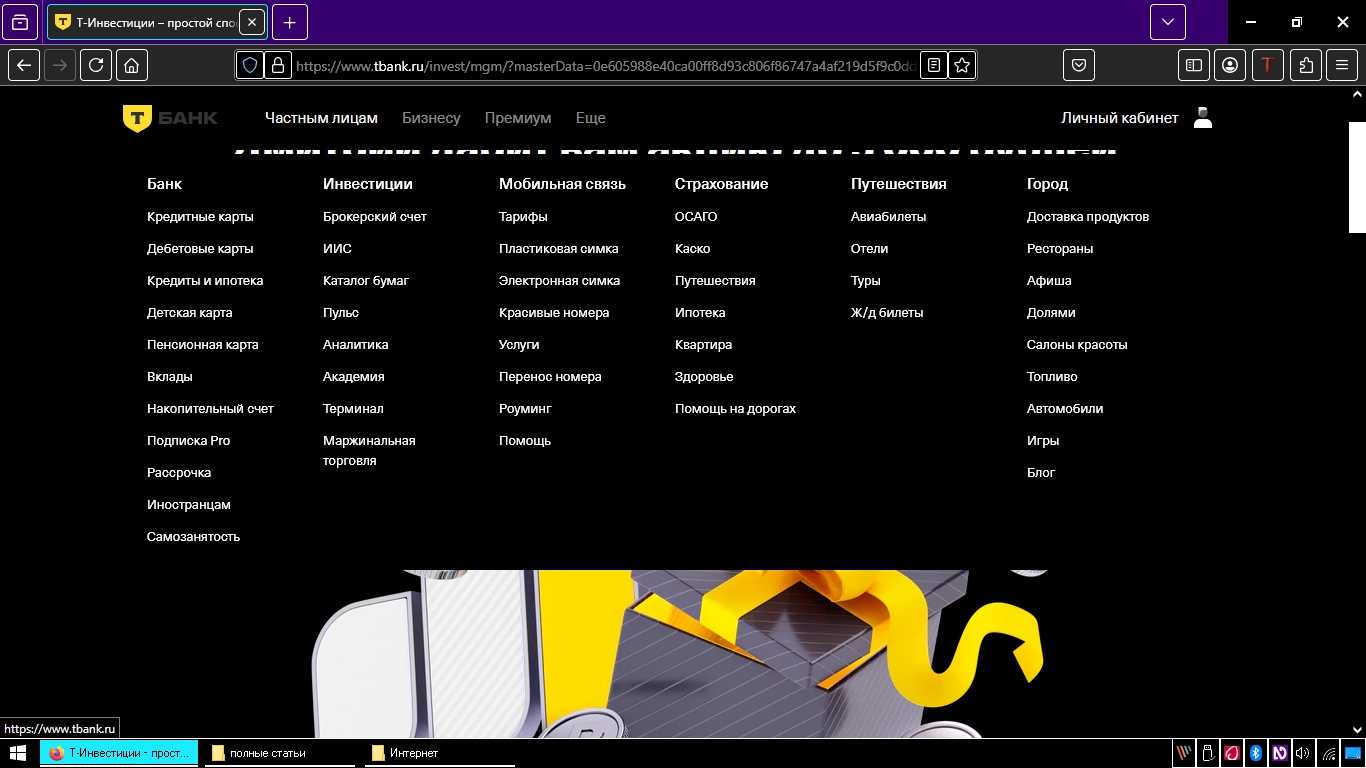Open the user profile icon near Личный кабинет

tap(1203, 118)
